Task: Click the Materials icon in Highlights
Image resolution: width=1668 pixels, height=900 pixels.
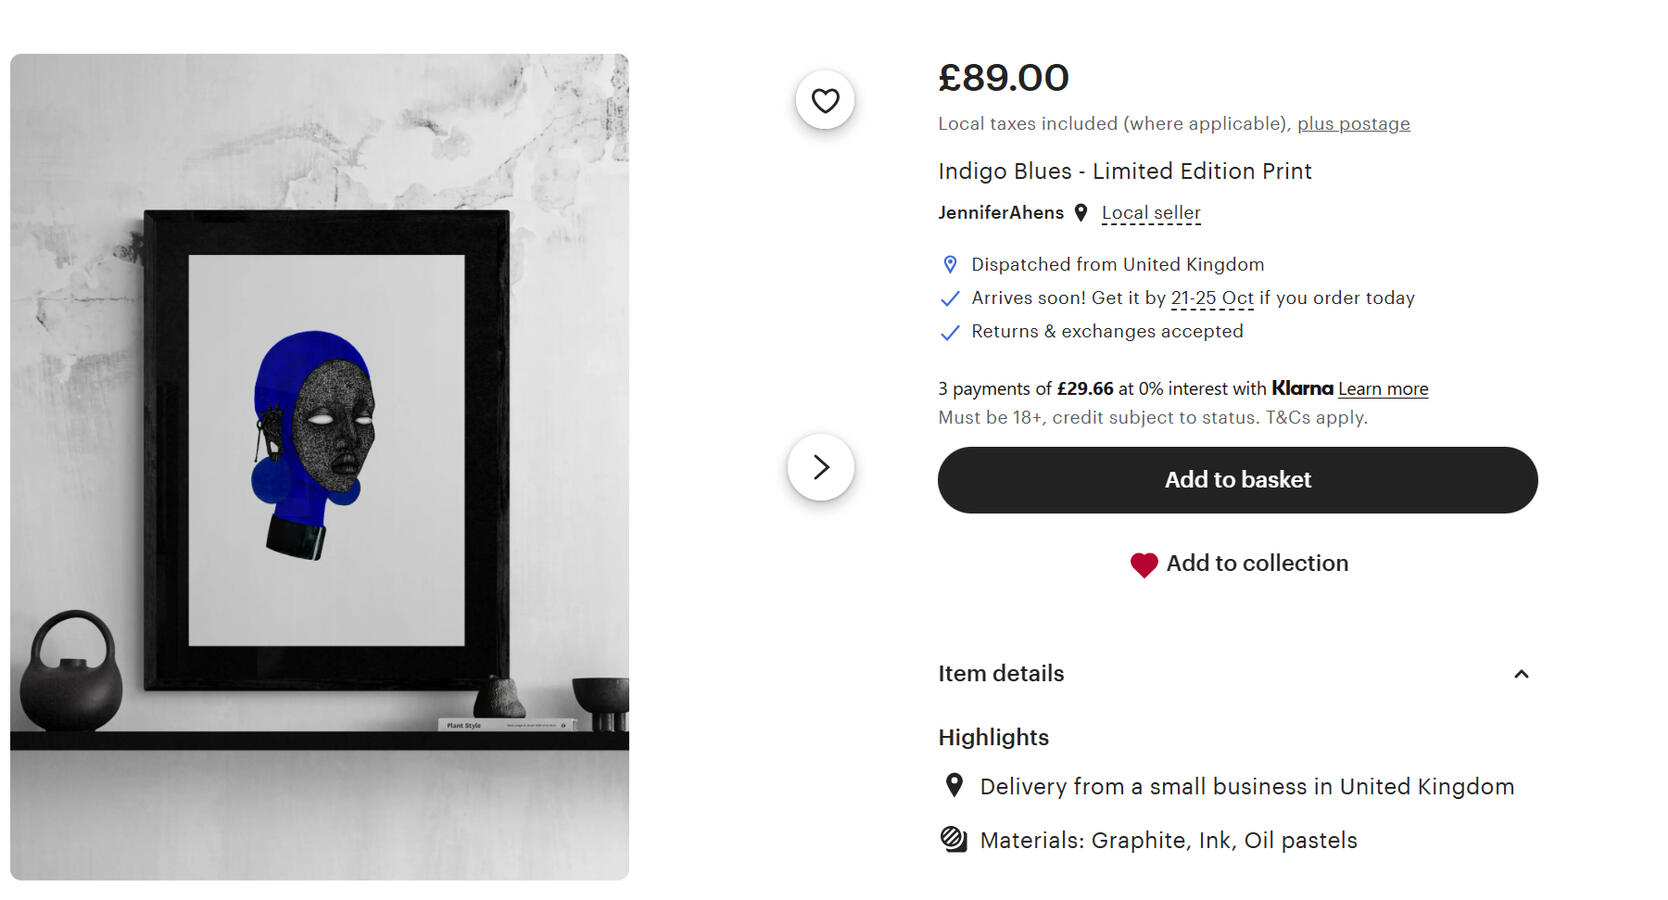Action: pyautogui.click(x=954, y=840)
